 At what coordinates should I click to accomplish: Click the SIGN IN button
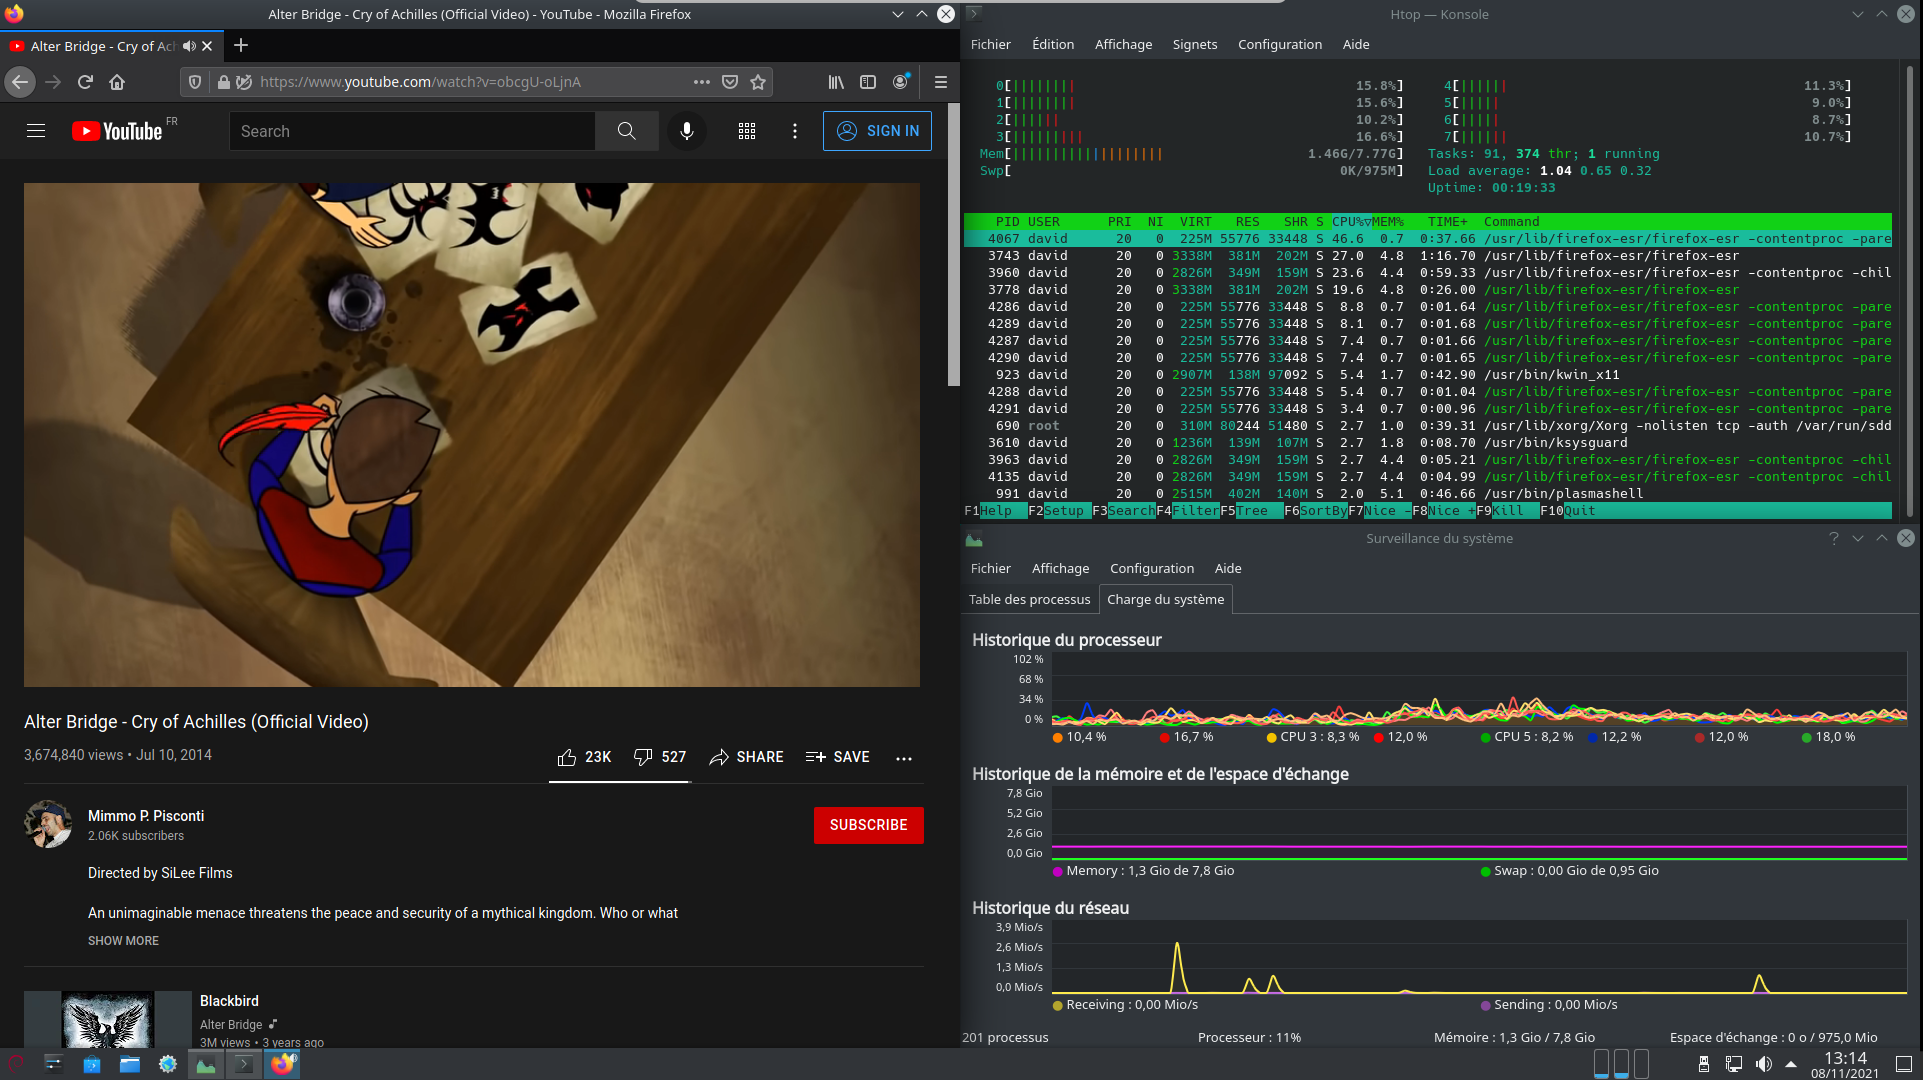[x=877, y=131]
